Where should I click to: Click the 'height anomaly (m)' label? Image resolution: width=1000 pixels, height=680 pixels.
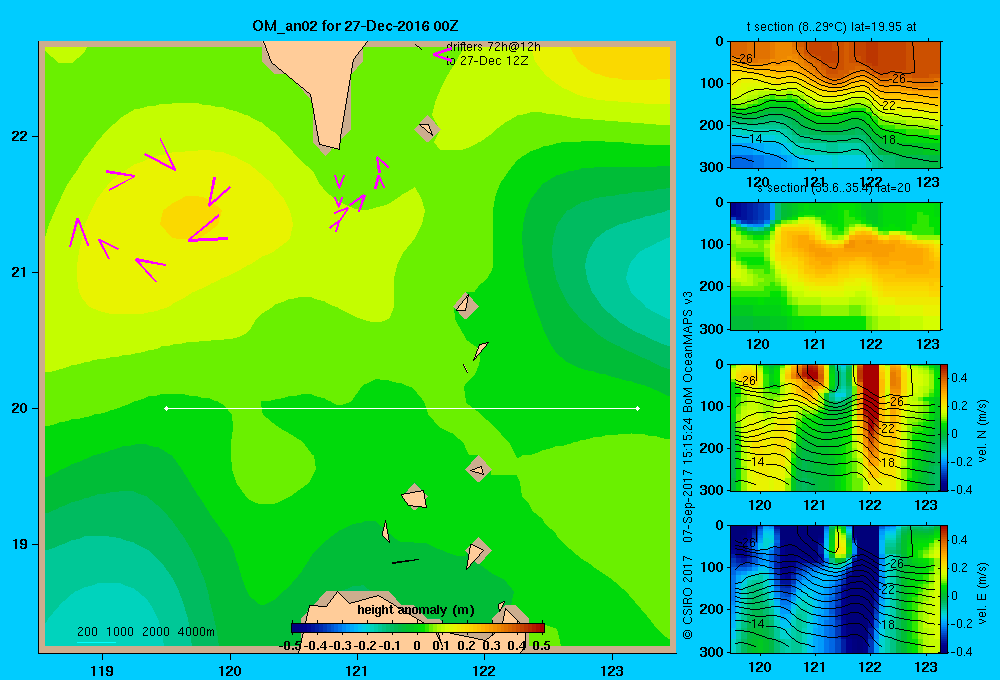[x=416, y=610]
